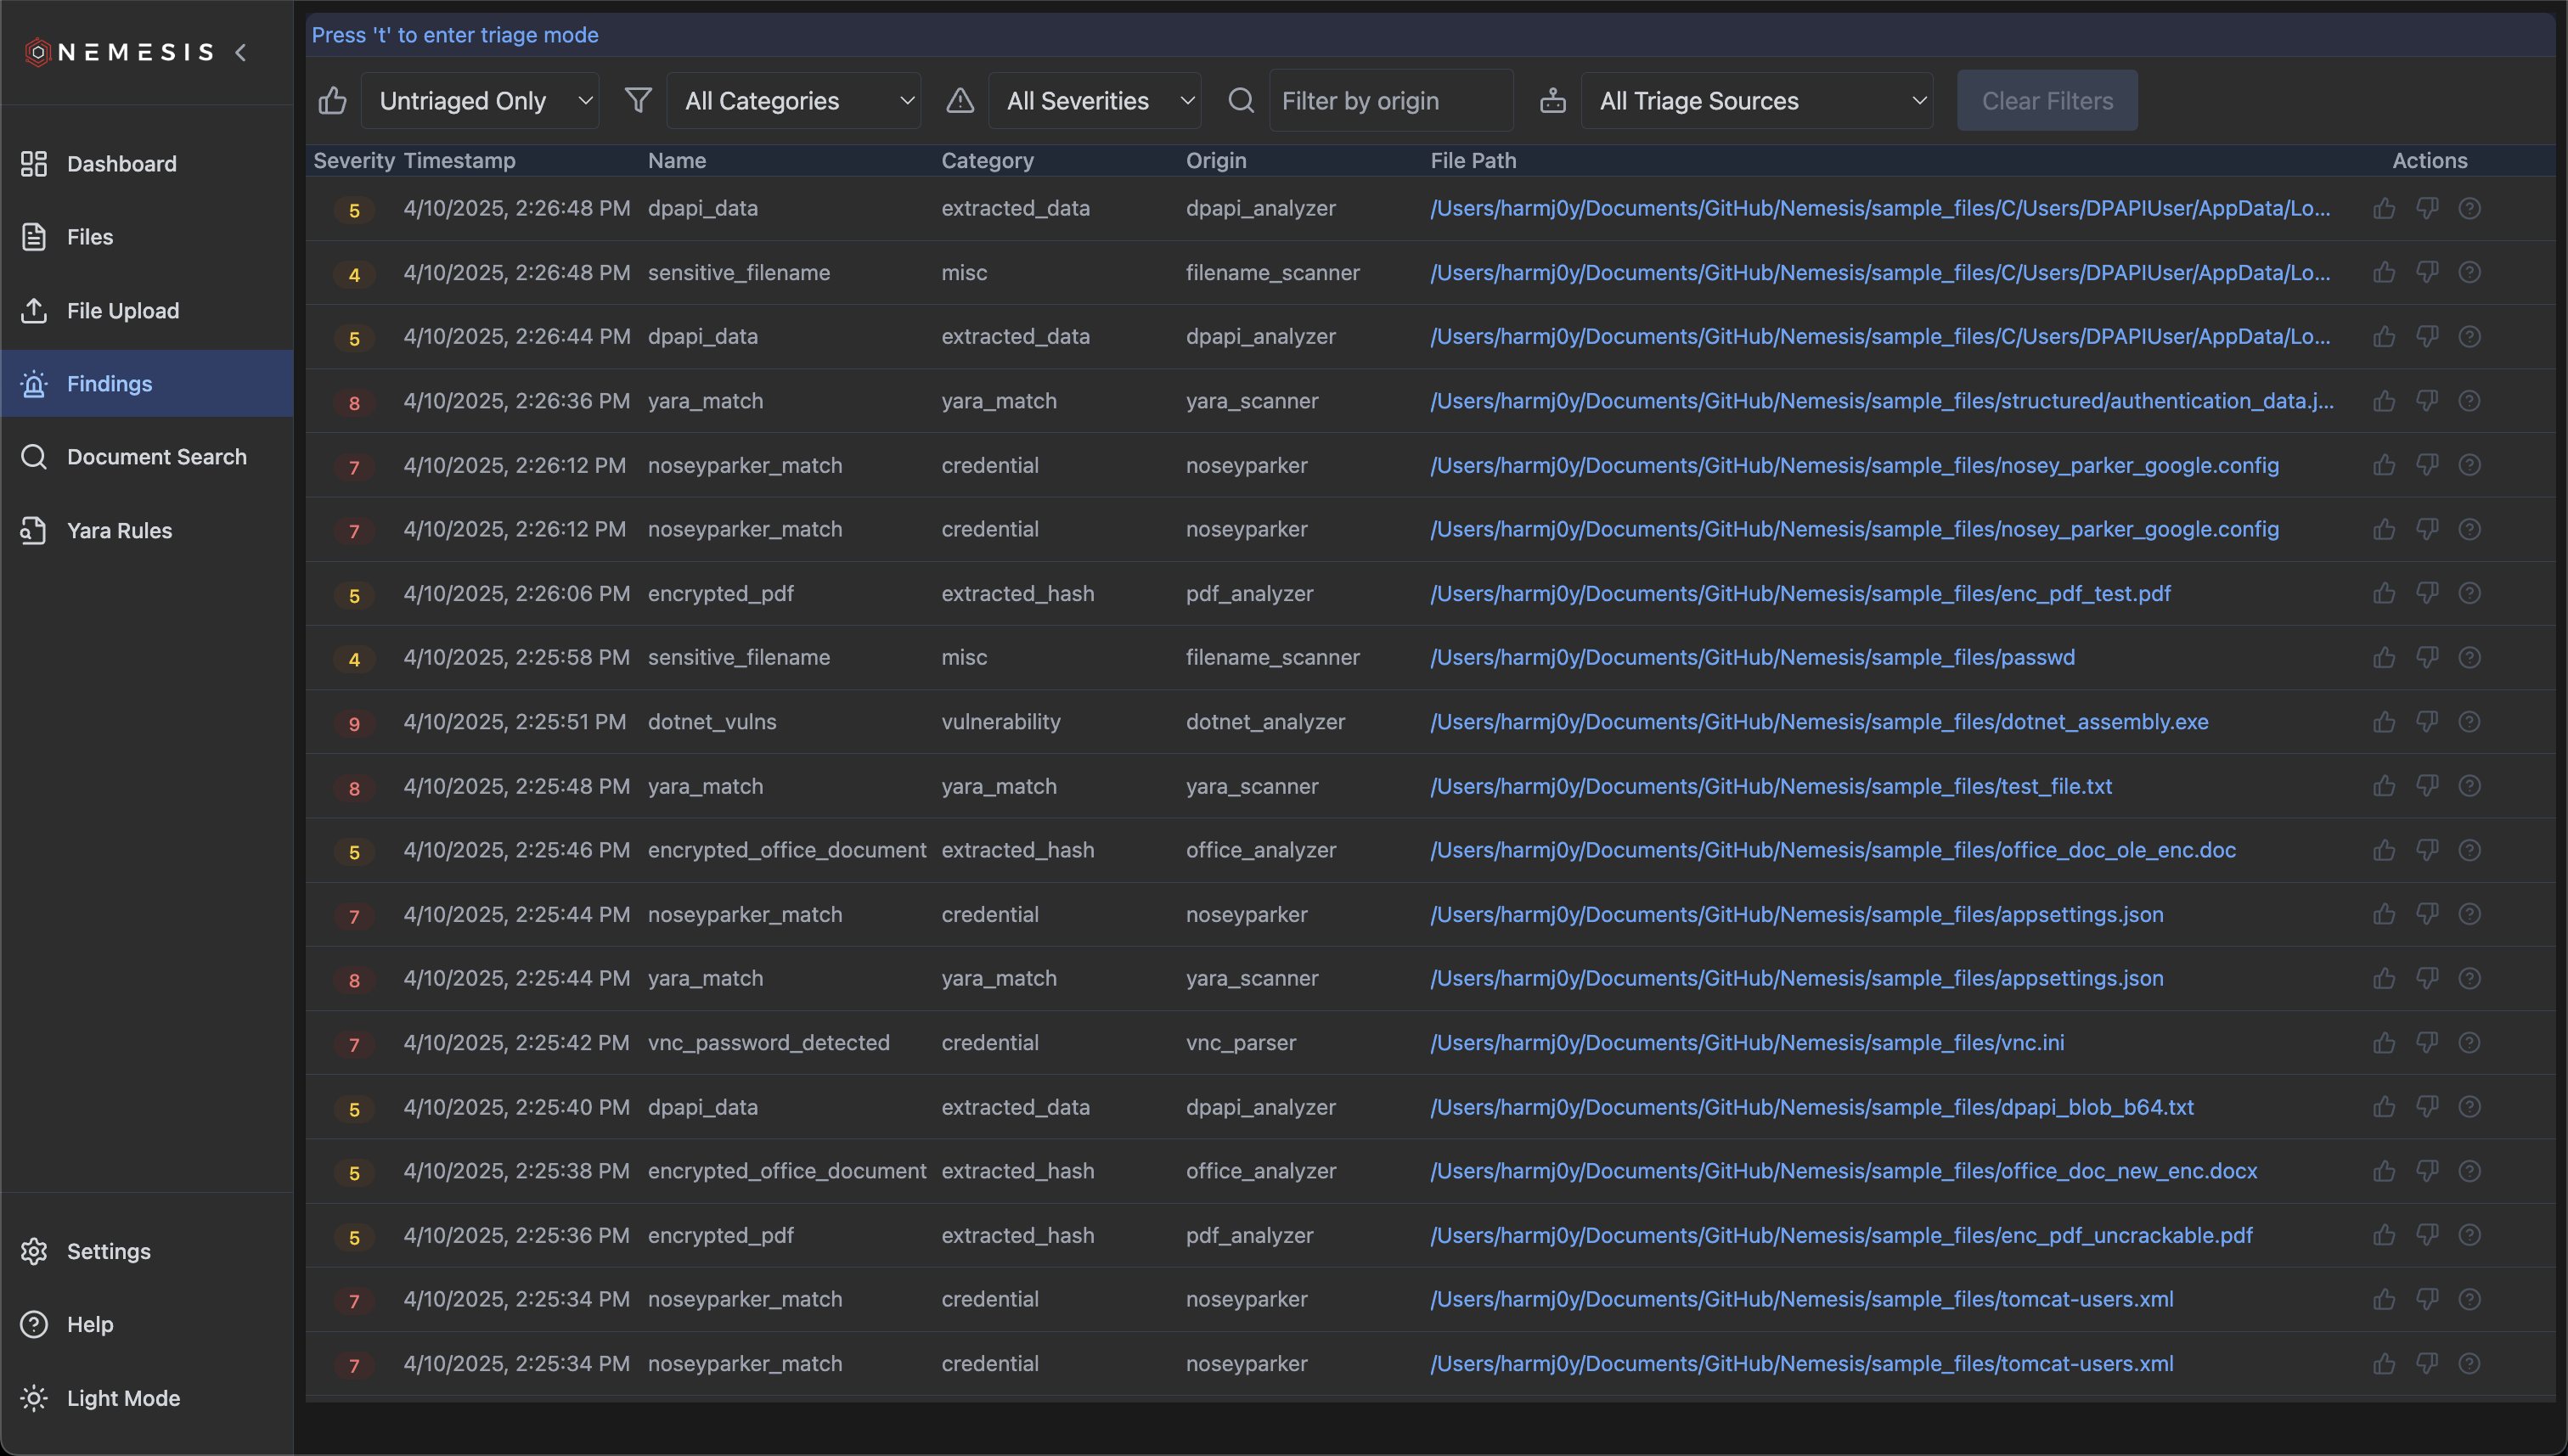
Task: Click the Filter by origin input field
Action: 1391,101
